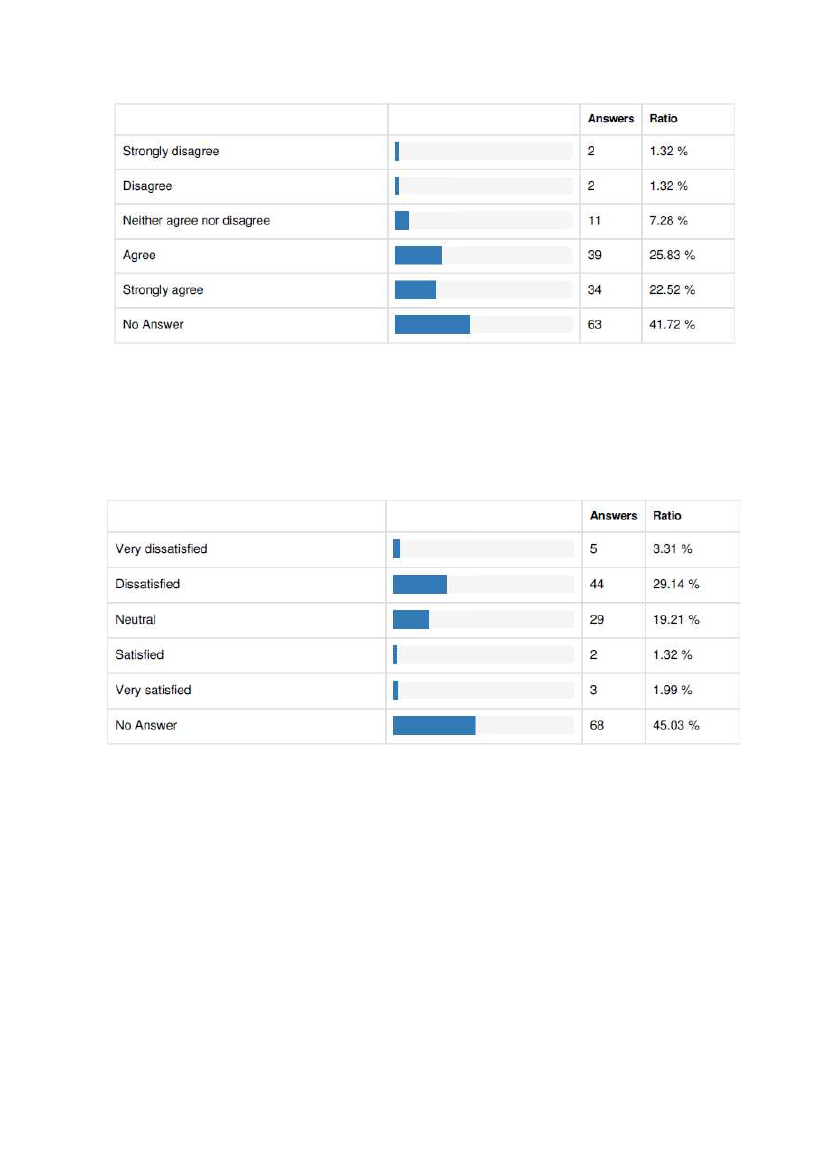Select the No Answer bar with 63 answers

(x=433, y=324)
